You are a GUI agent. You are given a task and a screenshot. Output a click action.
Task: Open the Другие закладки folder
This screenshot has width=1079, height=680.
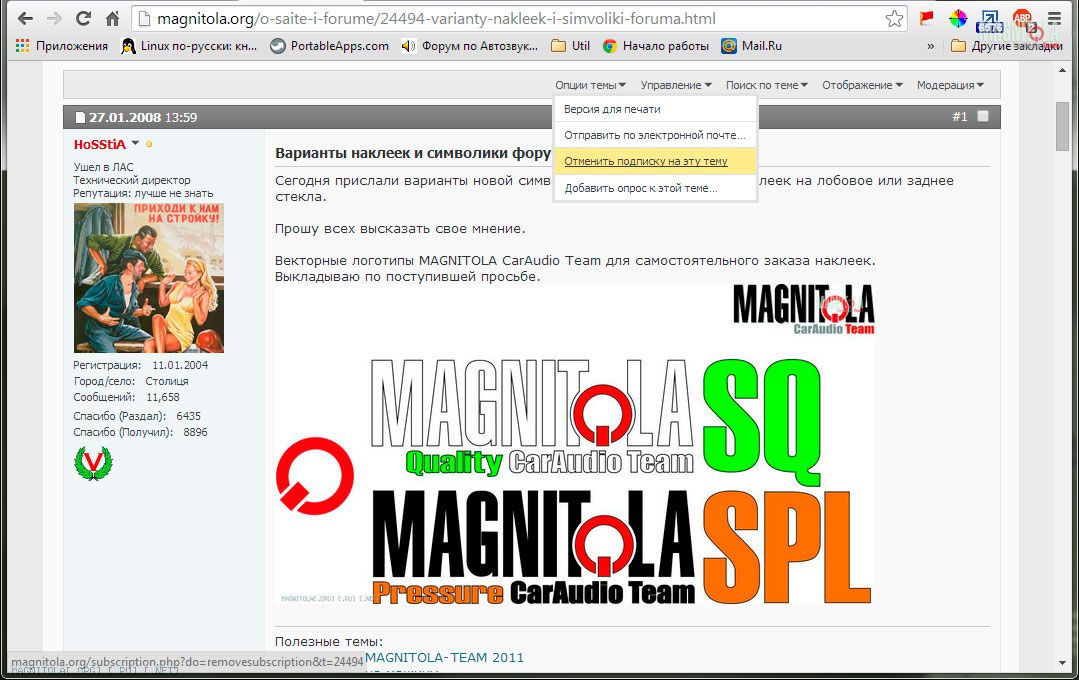[1007, 46]
